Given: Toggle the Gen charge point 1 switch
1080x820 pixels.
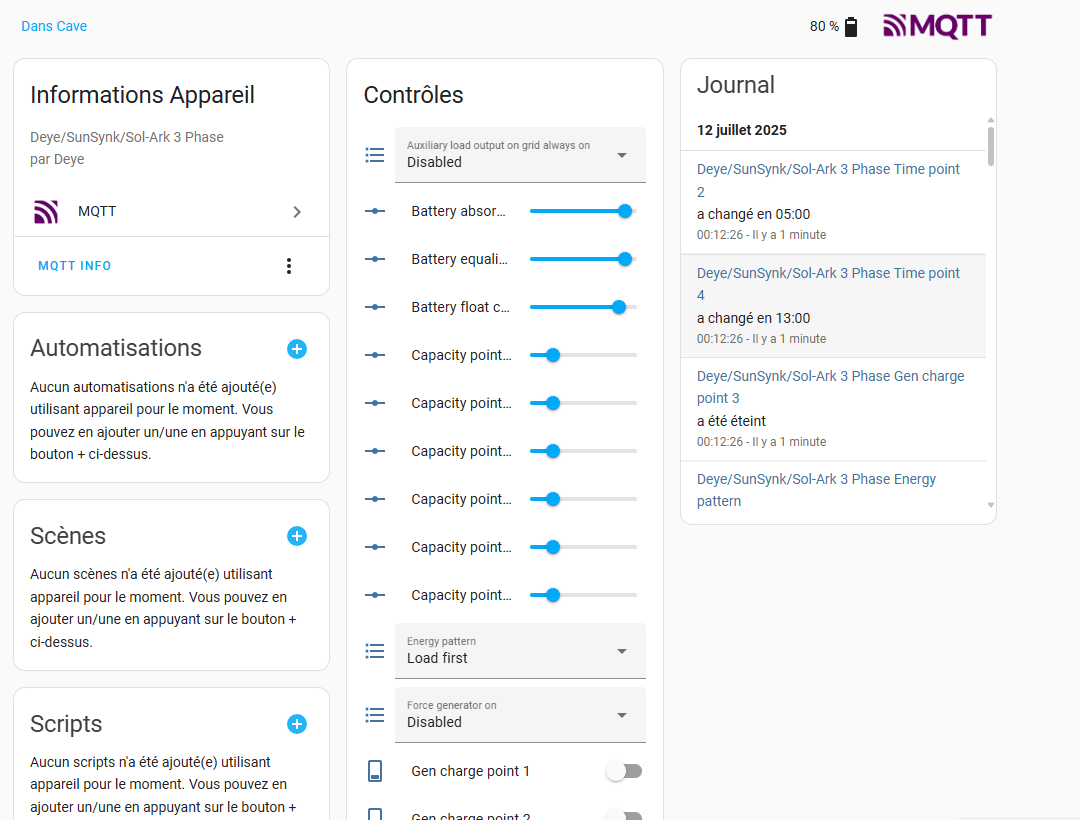Looking at the screenshot, I should pyautogui.click(x=624, y=771).
